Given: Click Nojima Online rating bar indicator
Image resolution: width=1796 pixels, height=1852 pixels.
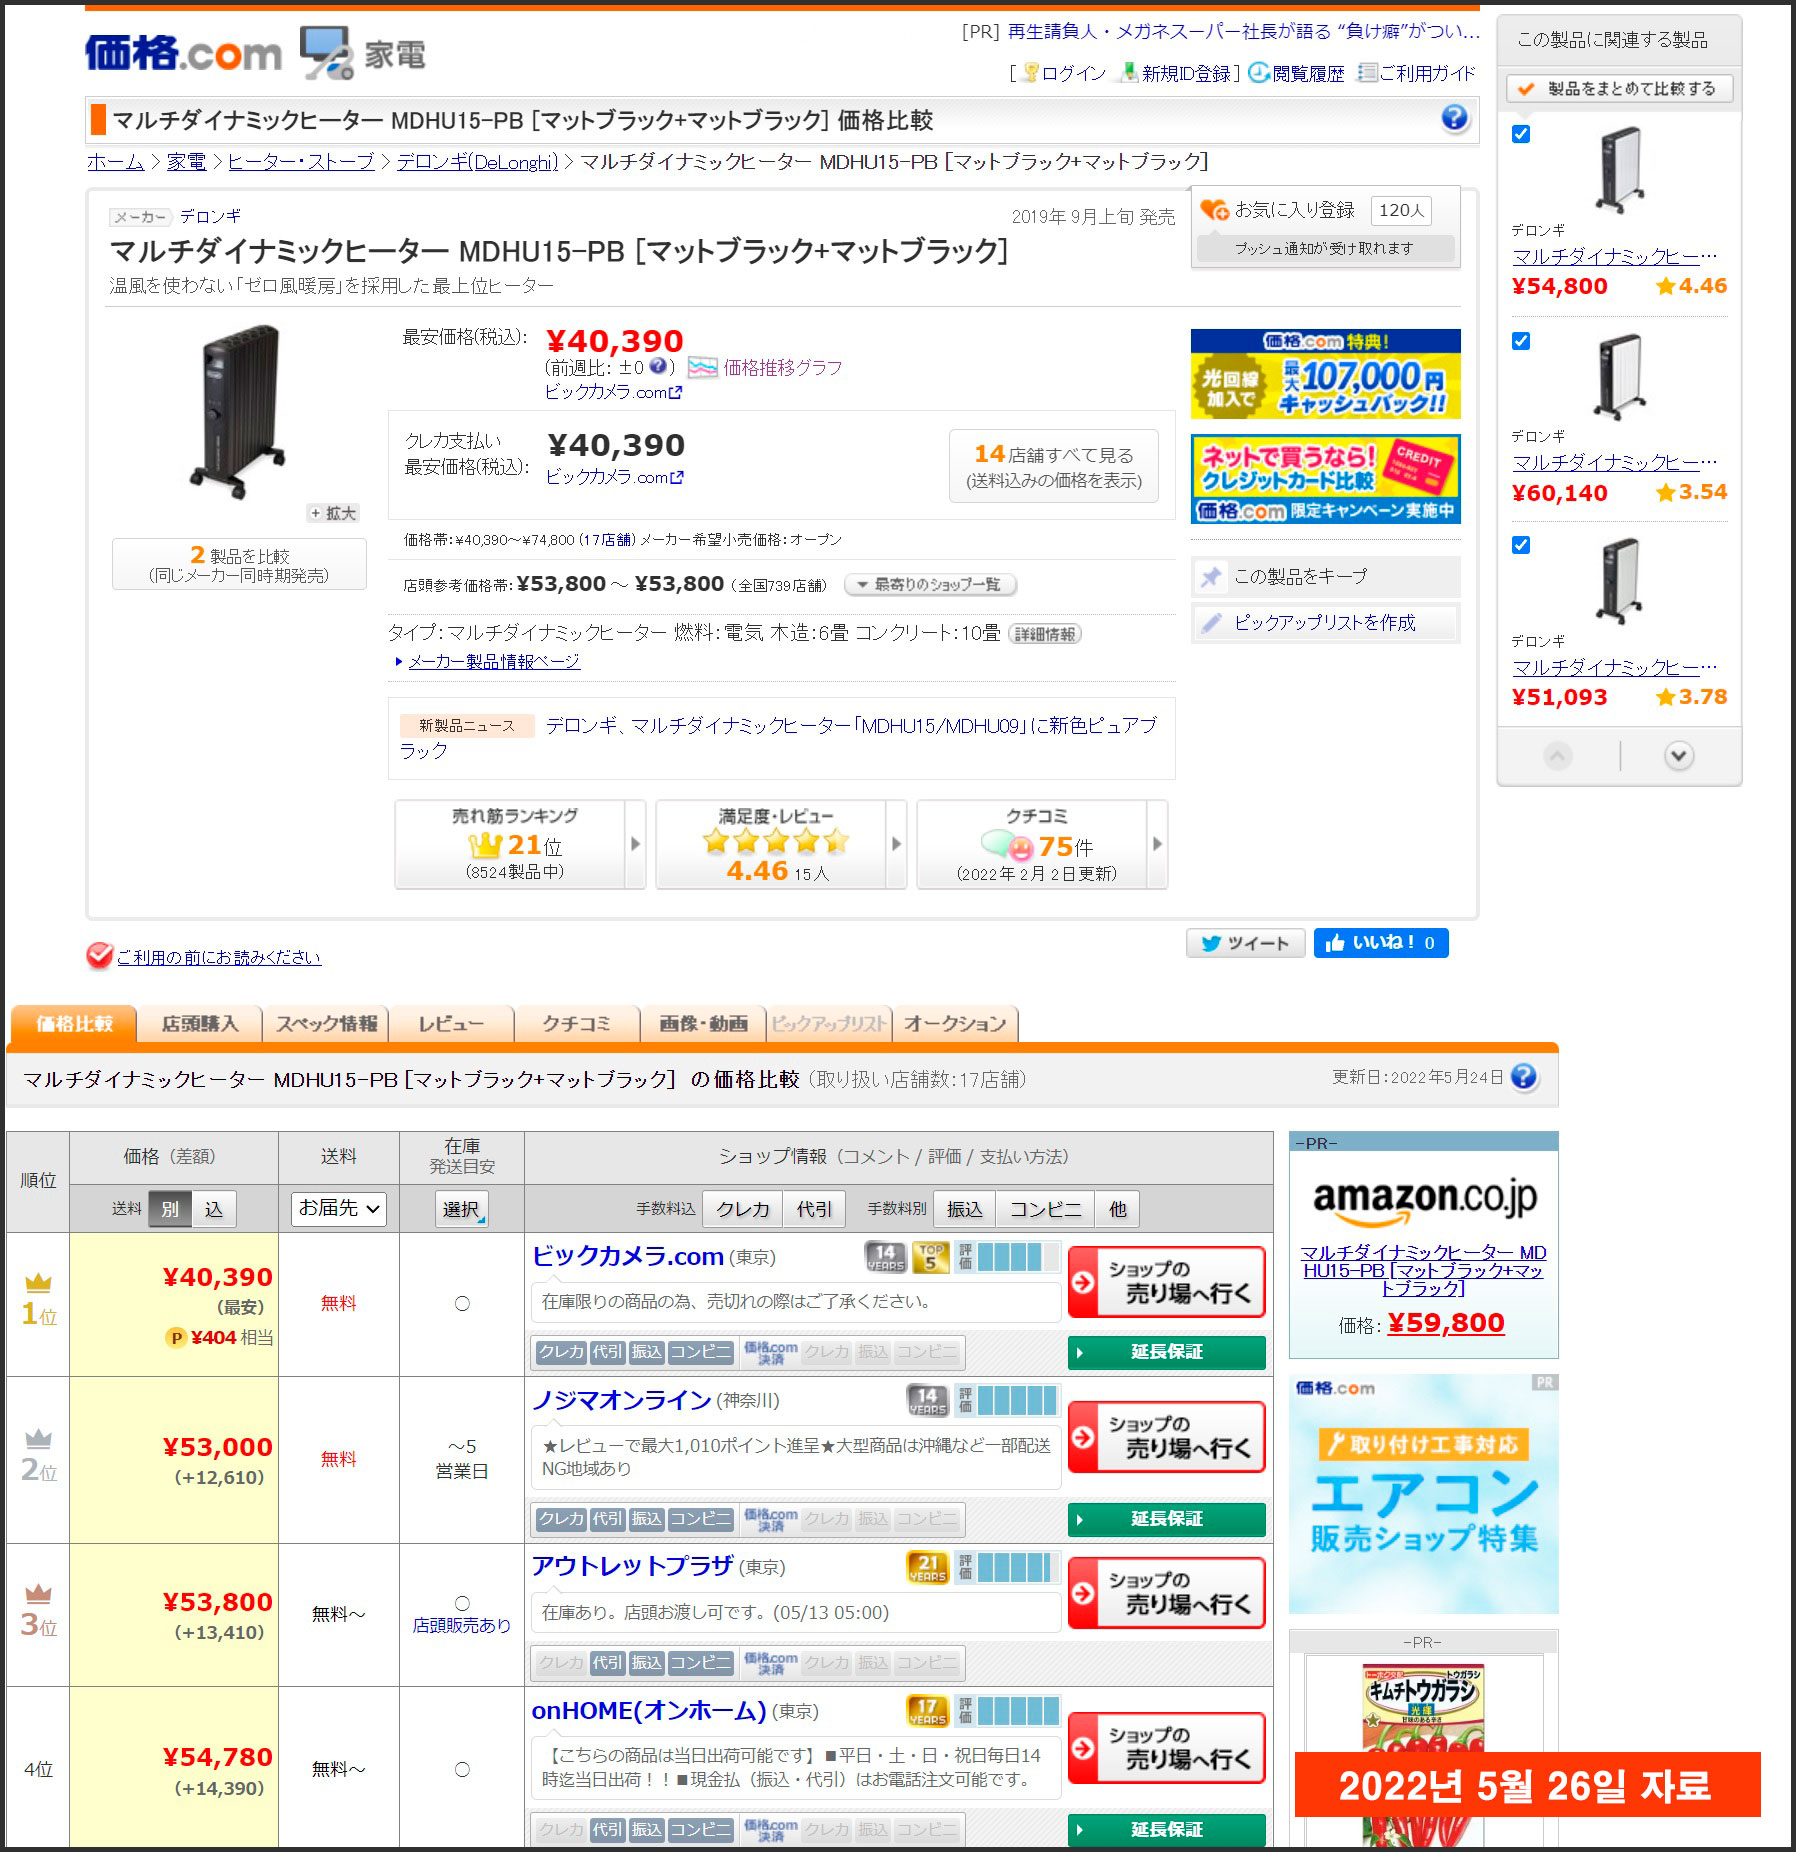Looking at the screenshot, I should click(1008, 1401).
